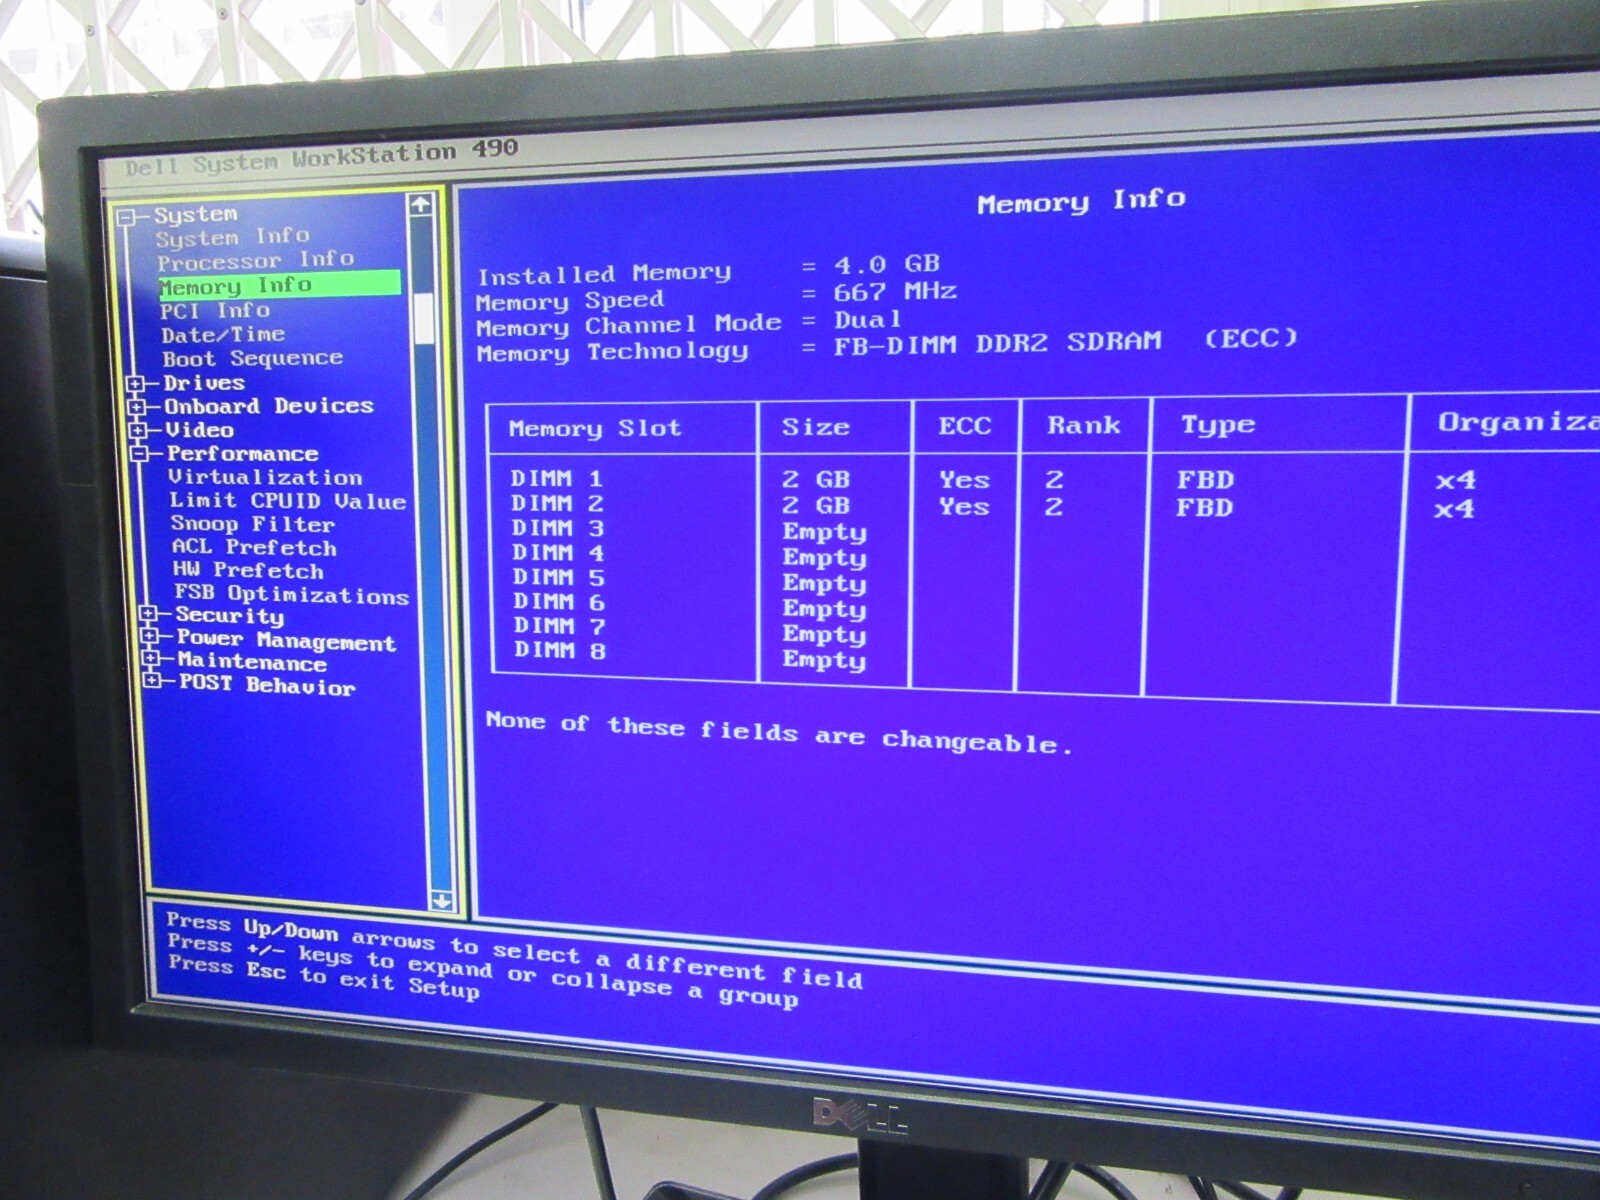Click the Memory Slot column header

pos(595,429)
